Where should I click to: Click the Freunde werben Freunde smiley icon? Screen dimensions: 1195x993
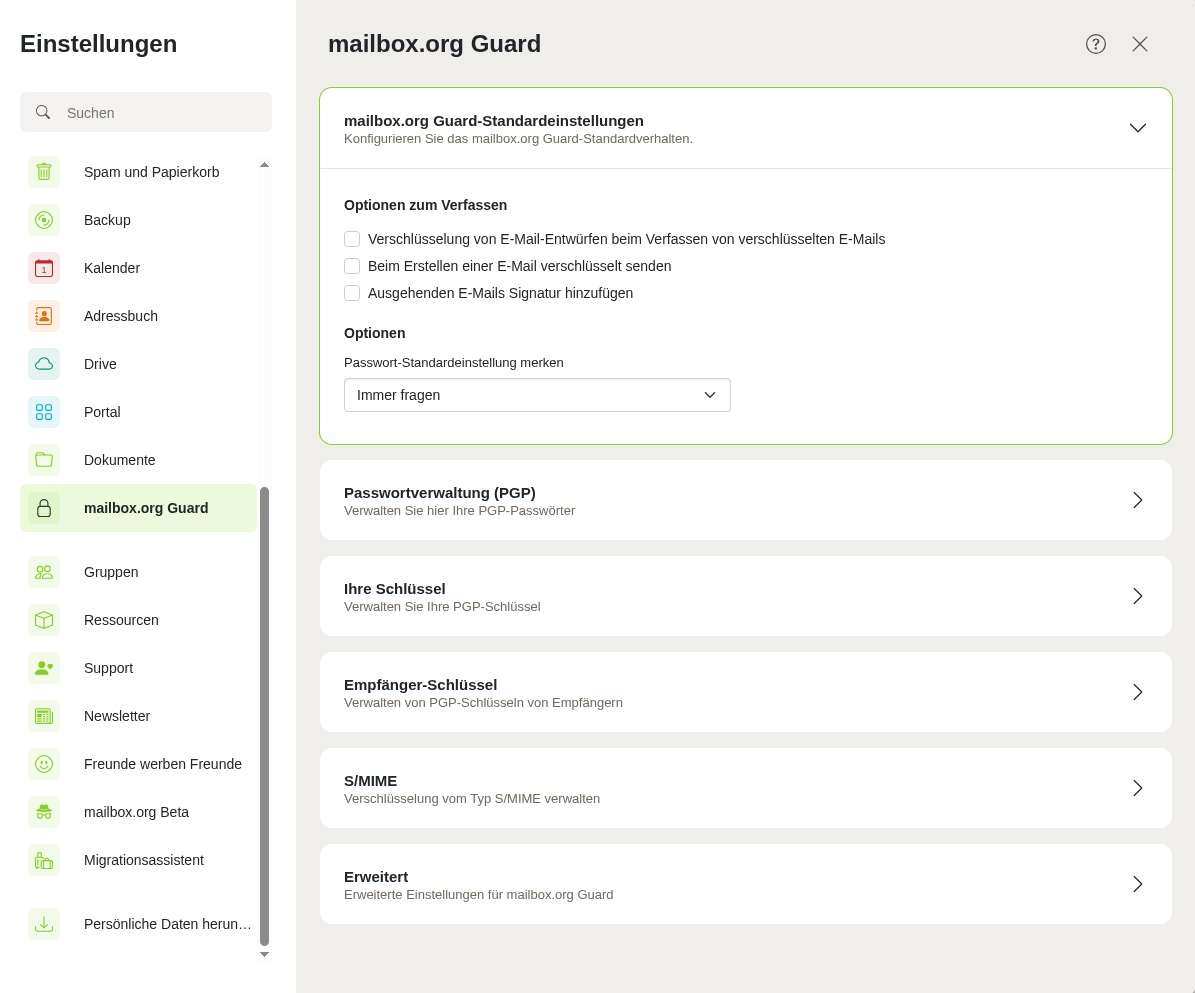[44, 764]
